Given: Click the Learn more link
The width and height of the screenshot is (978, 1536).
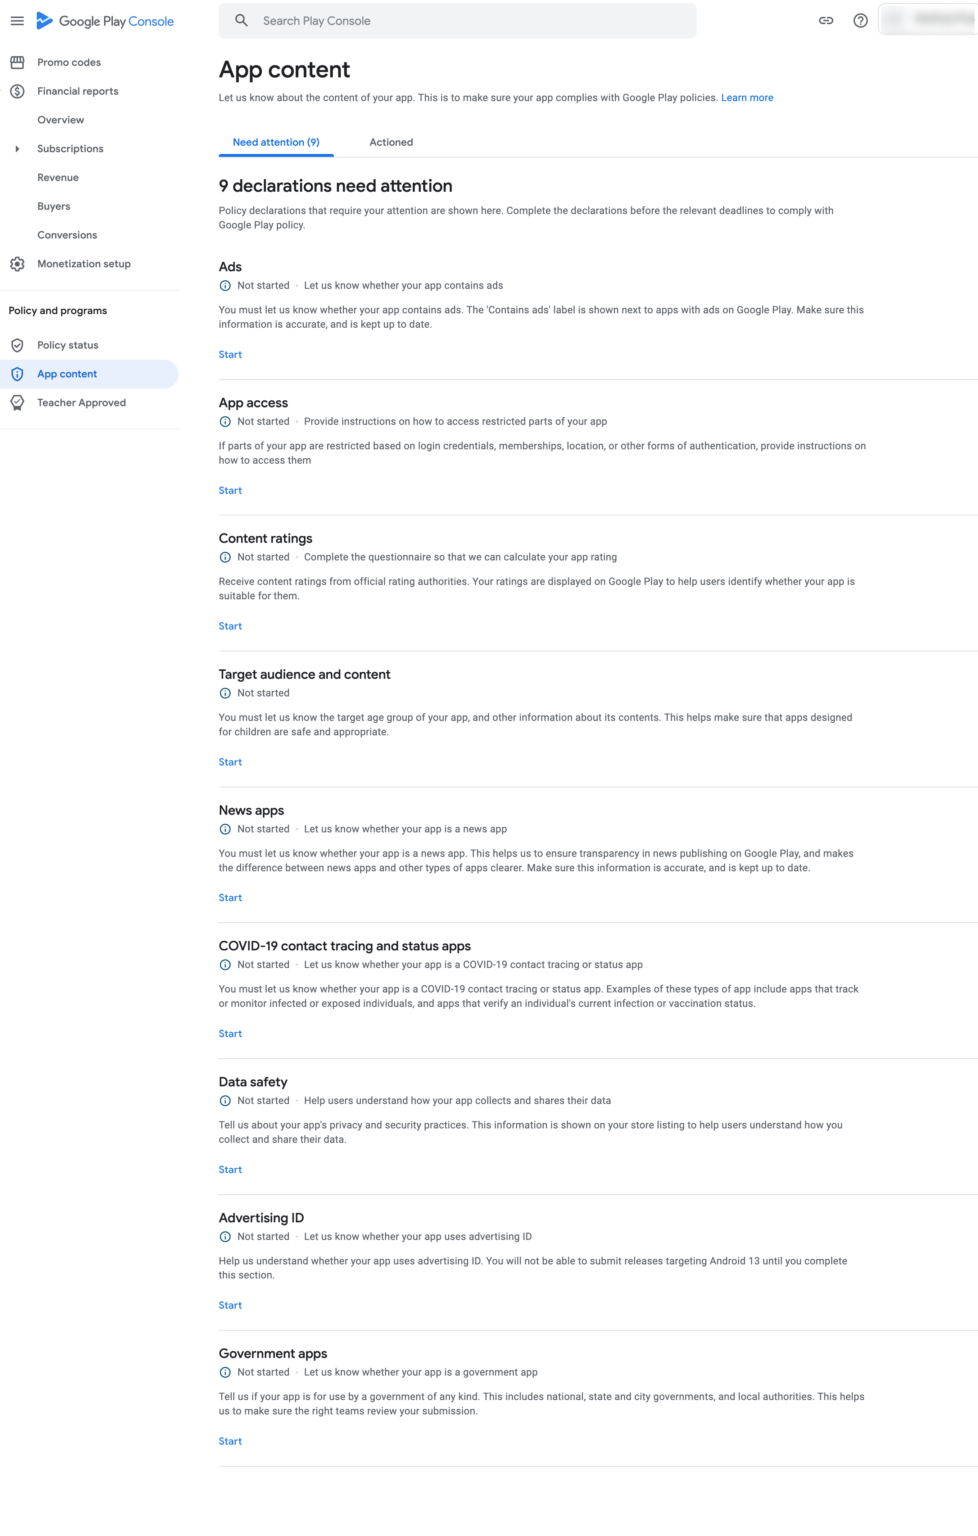Looking at the screenshot, I should (x=747, y=98).
